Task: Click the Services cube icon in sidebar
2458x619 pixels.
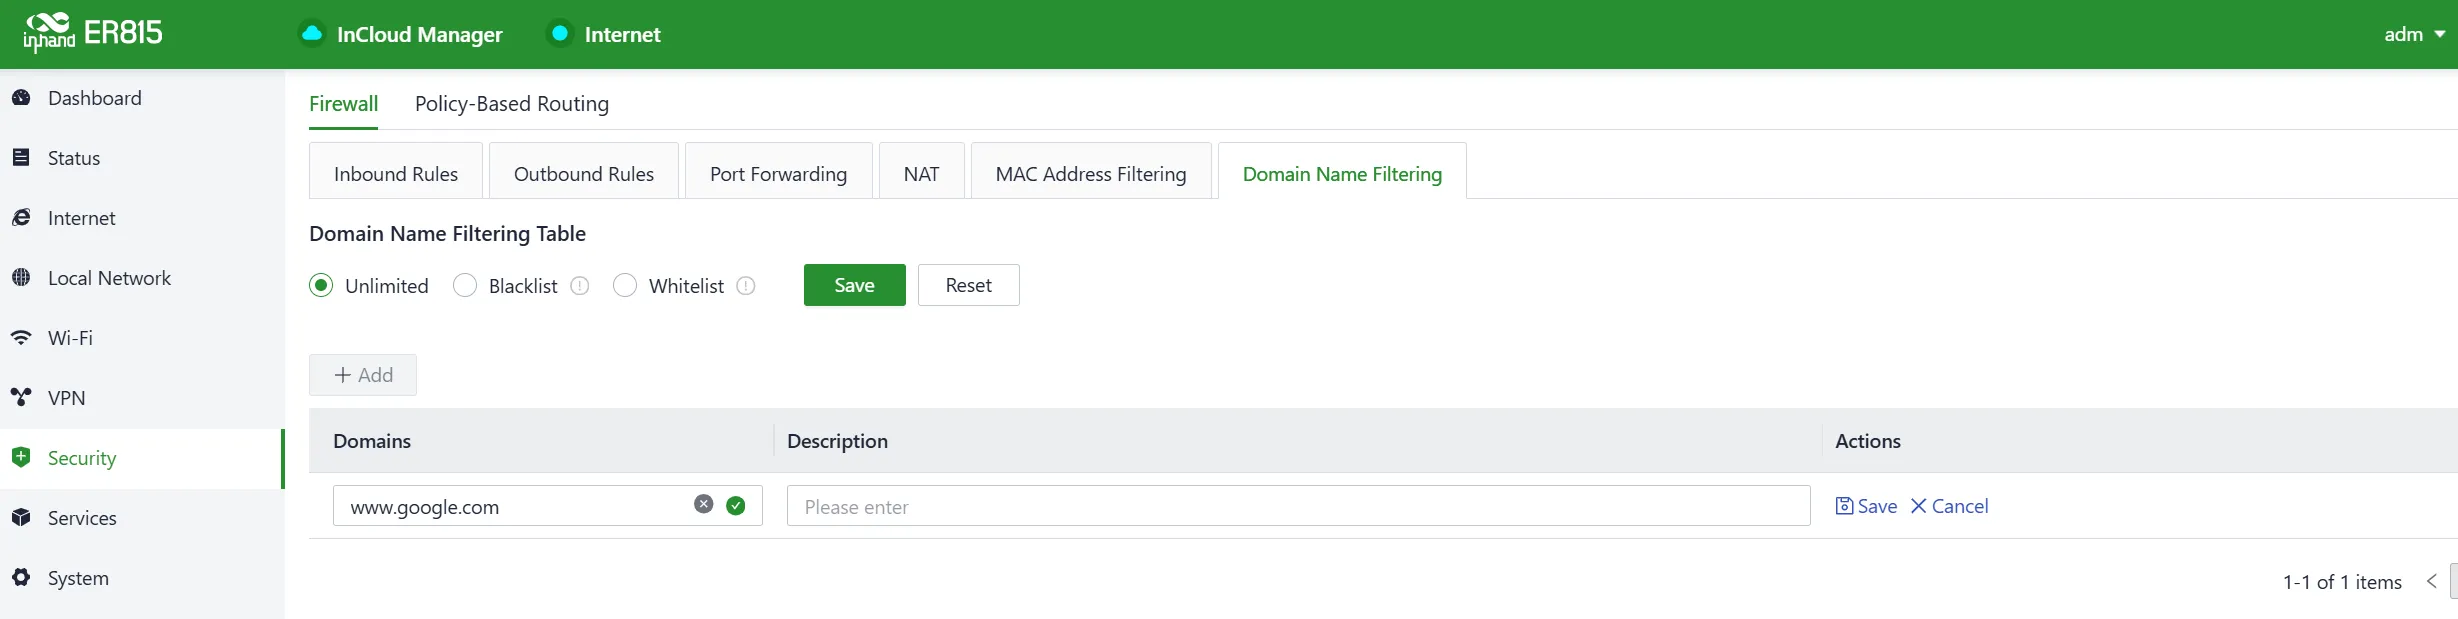Action: 21,518
